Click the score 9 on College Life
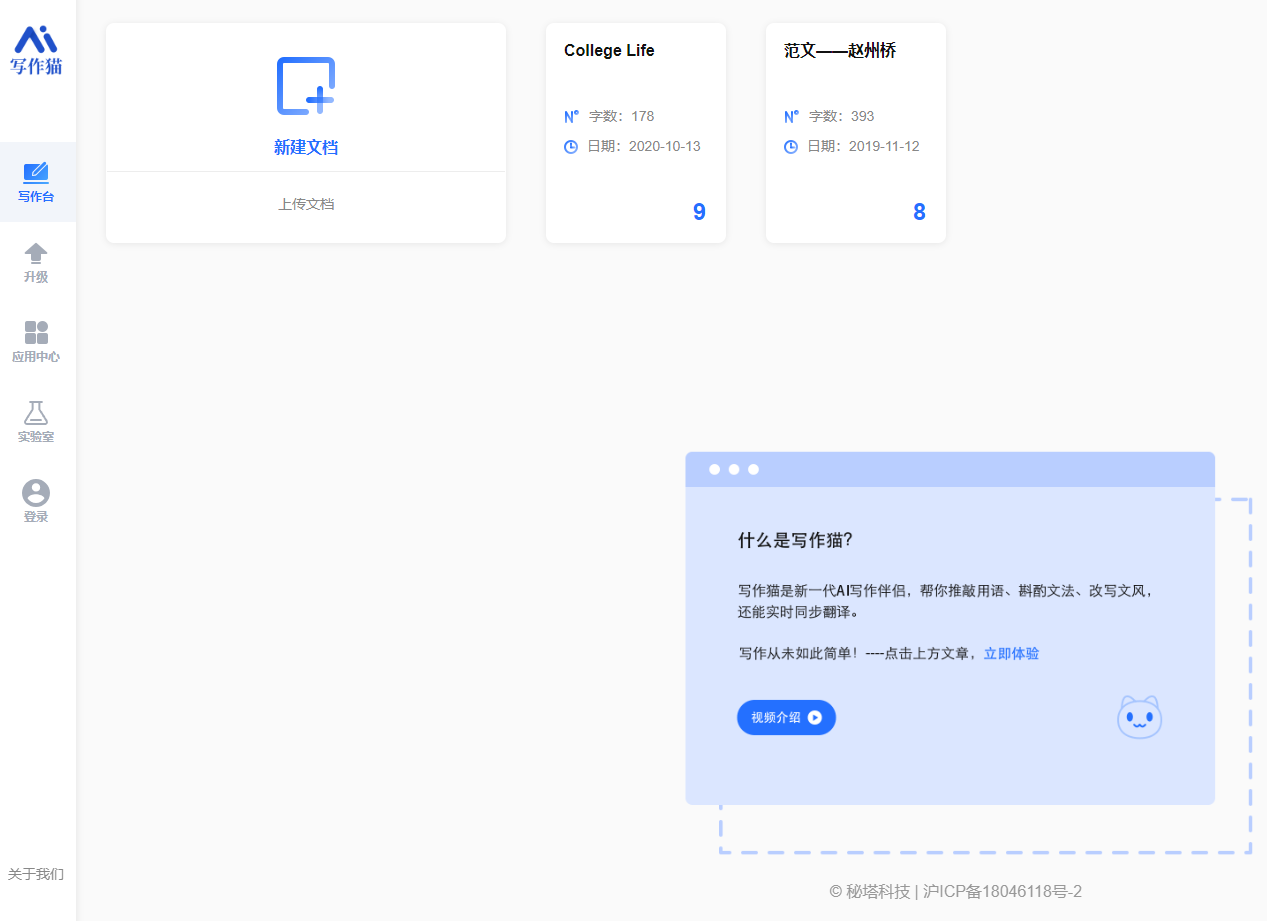Viewport: 1267px width, 921px height. [x=698, y=211]
